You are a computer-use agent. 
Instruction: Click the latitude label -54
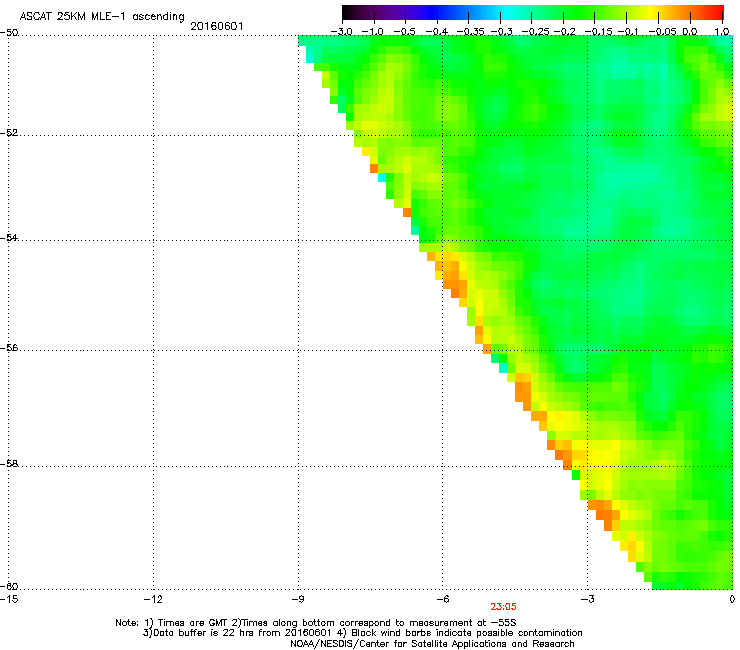coord(9,237)
